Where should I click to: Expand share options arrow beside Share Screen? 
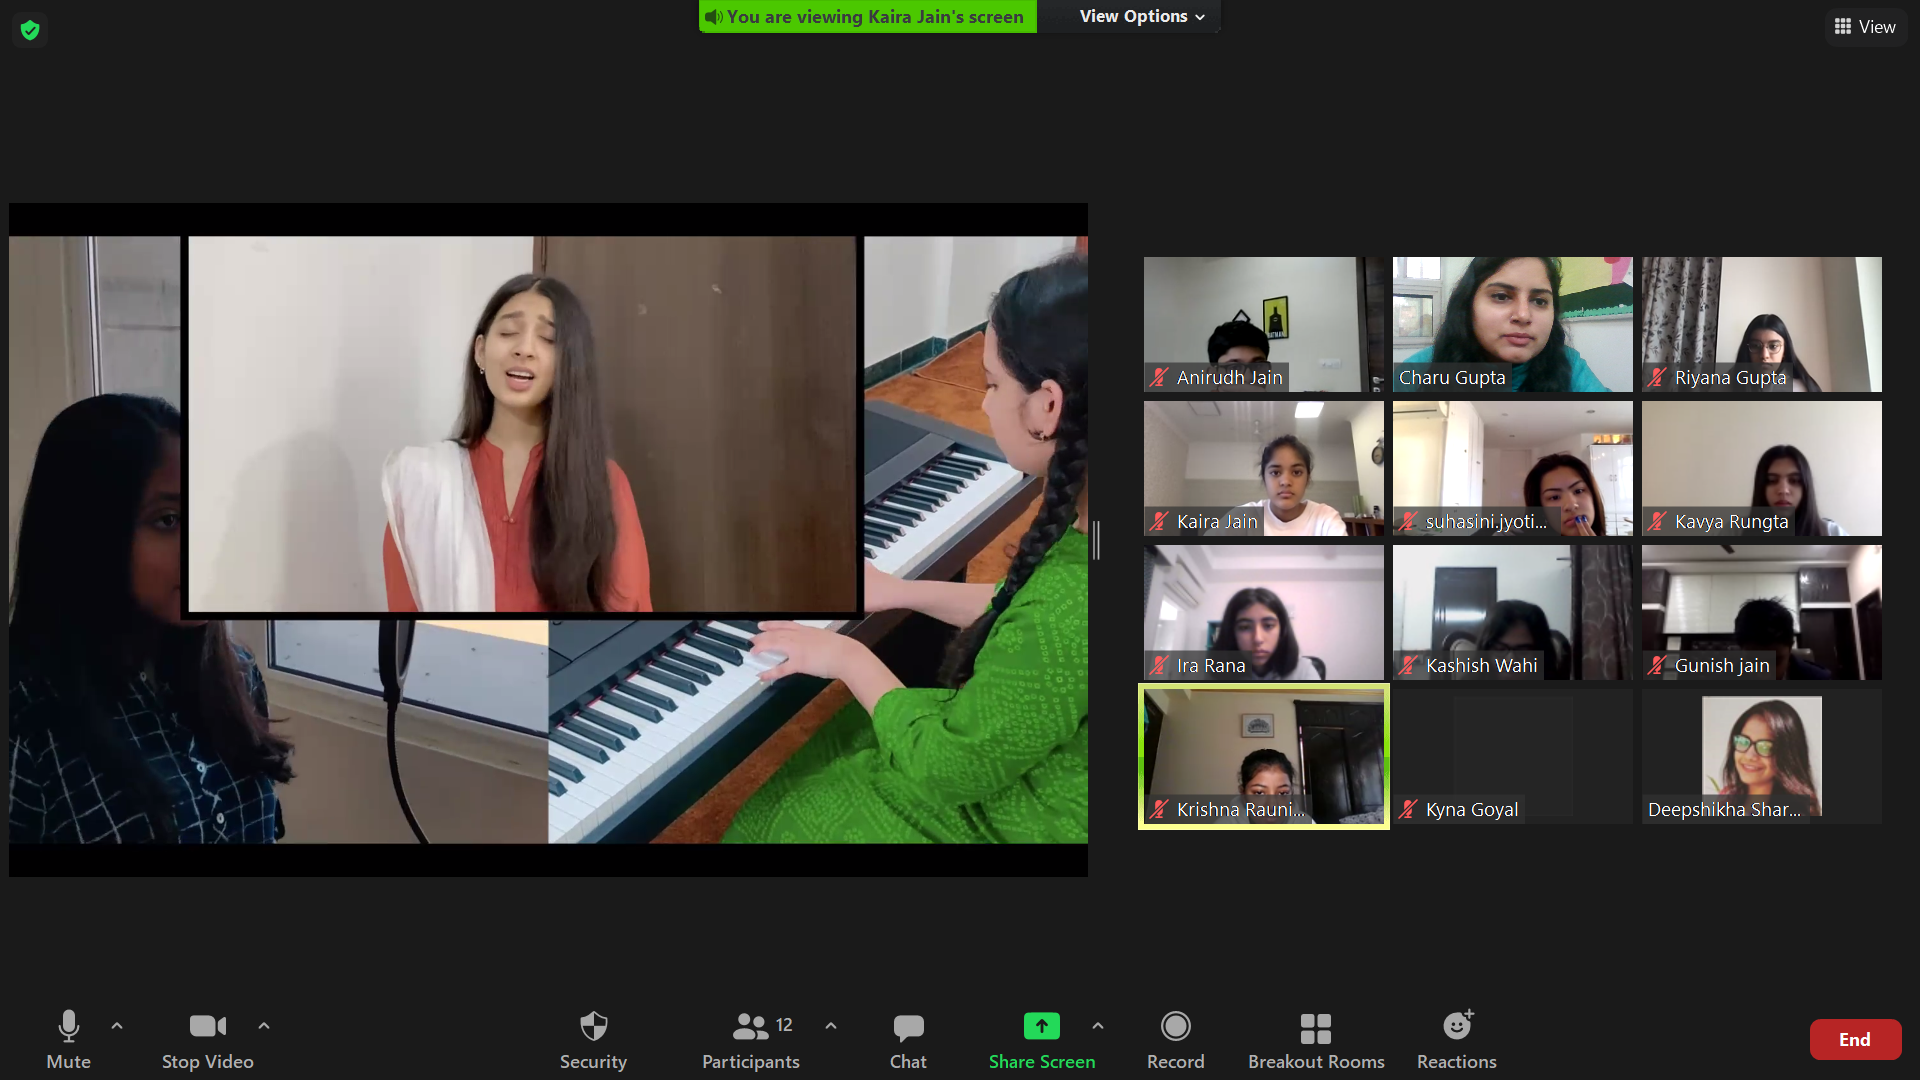pos(1098,1026)
